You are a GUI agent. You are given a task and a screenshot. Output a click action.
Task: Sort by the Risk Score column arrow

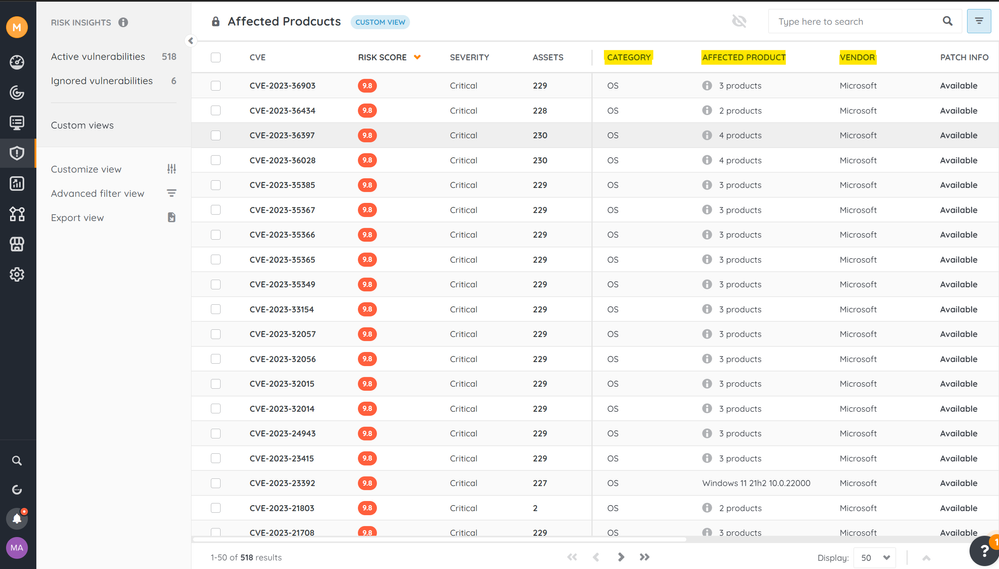[x=417, y=58]
